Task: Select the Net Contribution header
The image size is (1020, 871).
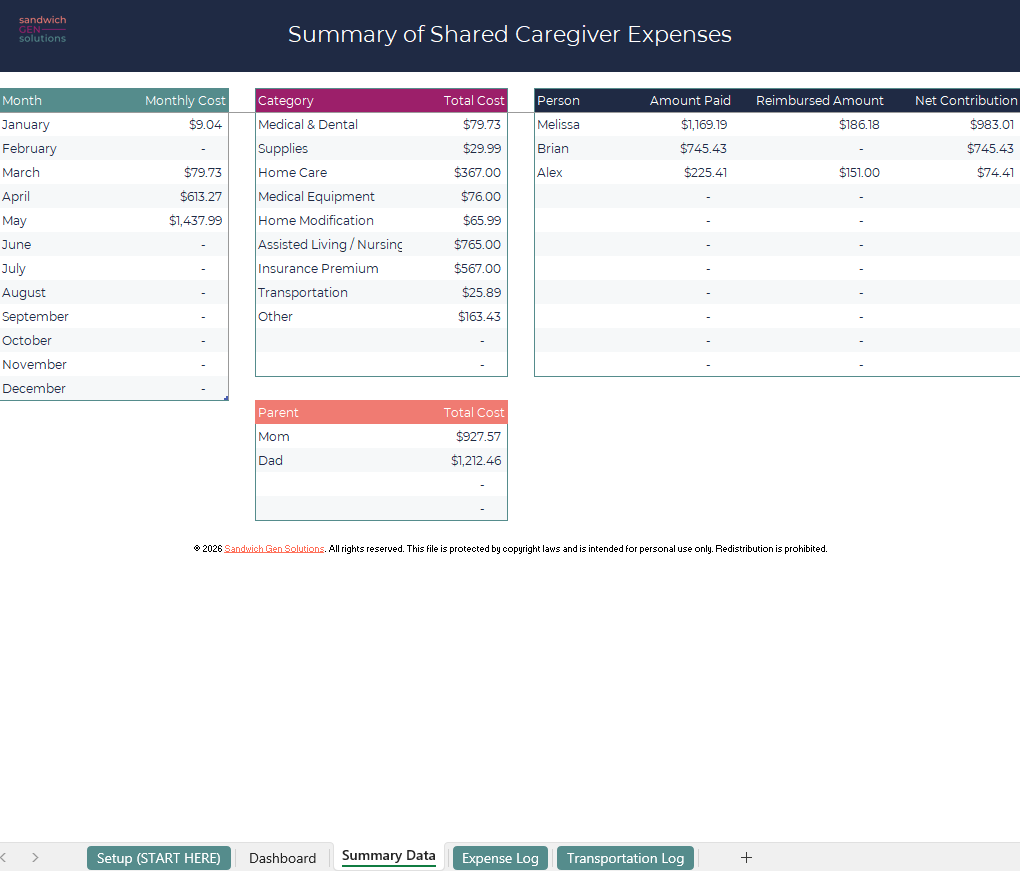Action: (966, 101)
